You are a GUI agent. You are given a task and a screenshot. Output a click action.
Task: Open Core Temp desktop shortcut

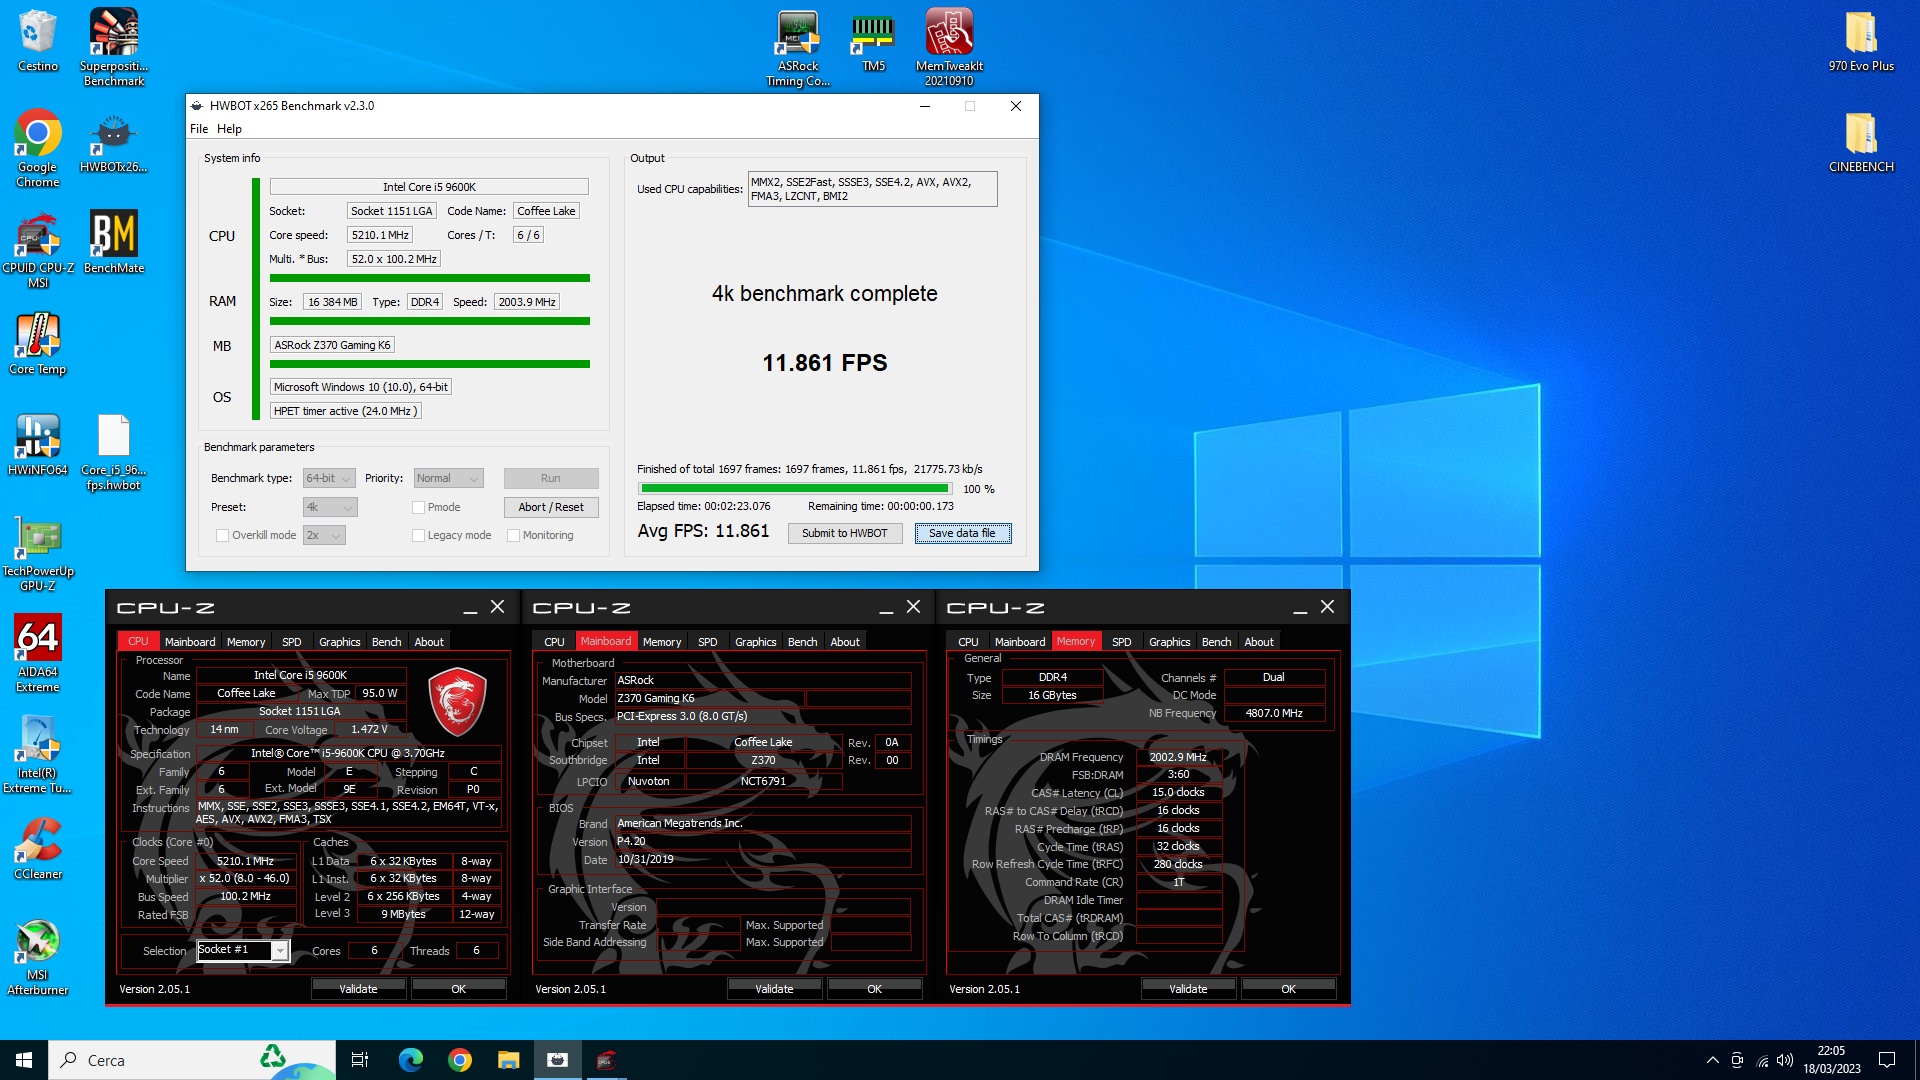point(38,343)
